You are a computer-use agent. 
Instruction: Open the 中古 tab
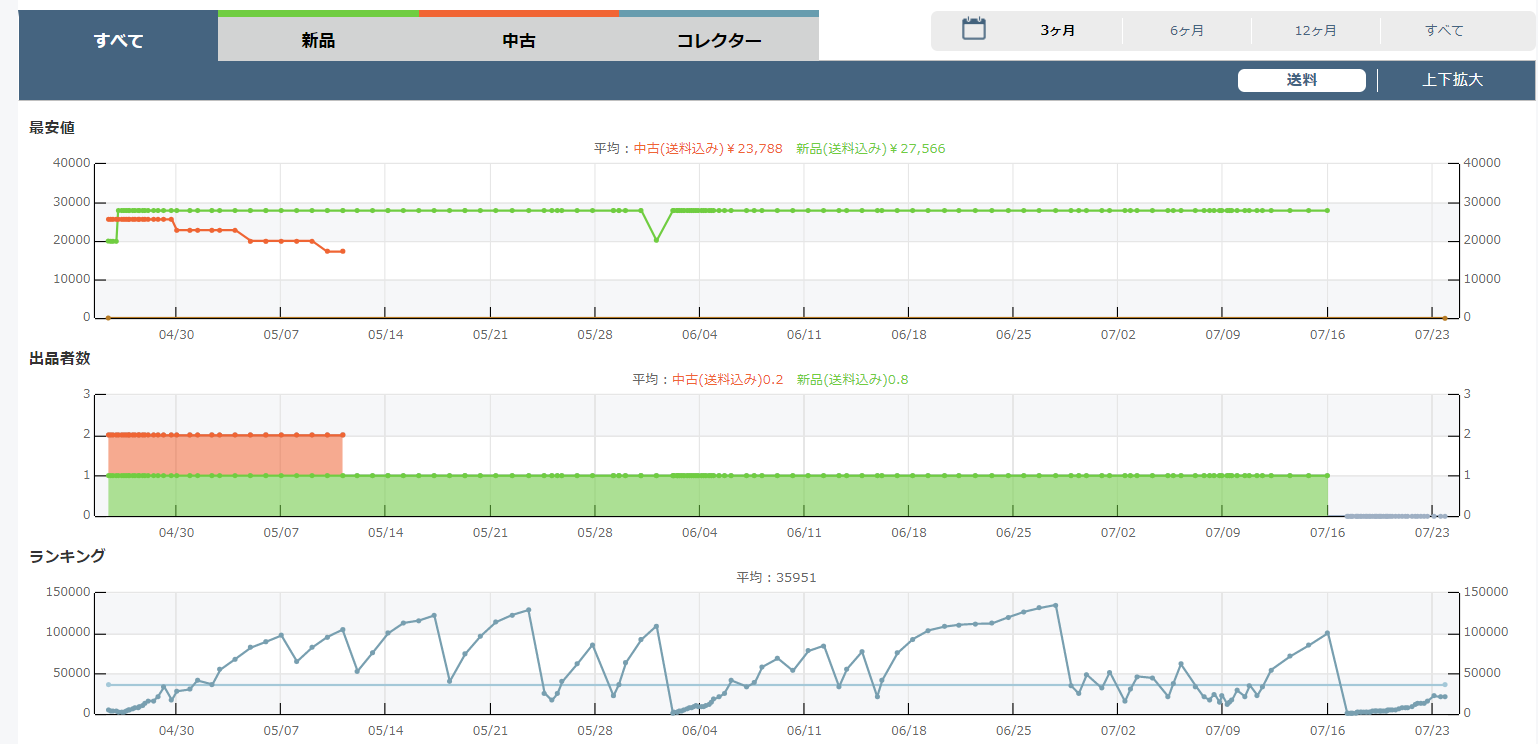519,41
